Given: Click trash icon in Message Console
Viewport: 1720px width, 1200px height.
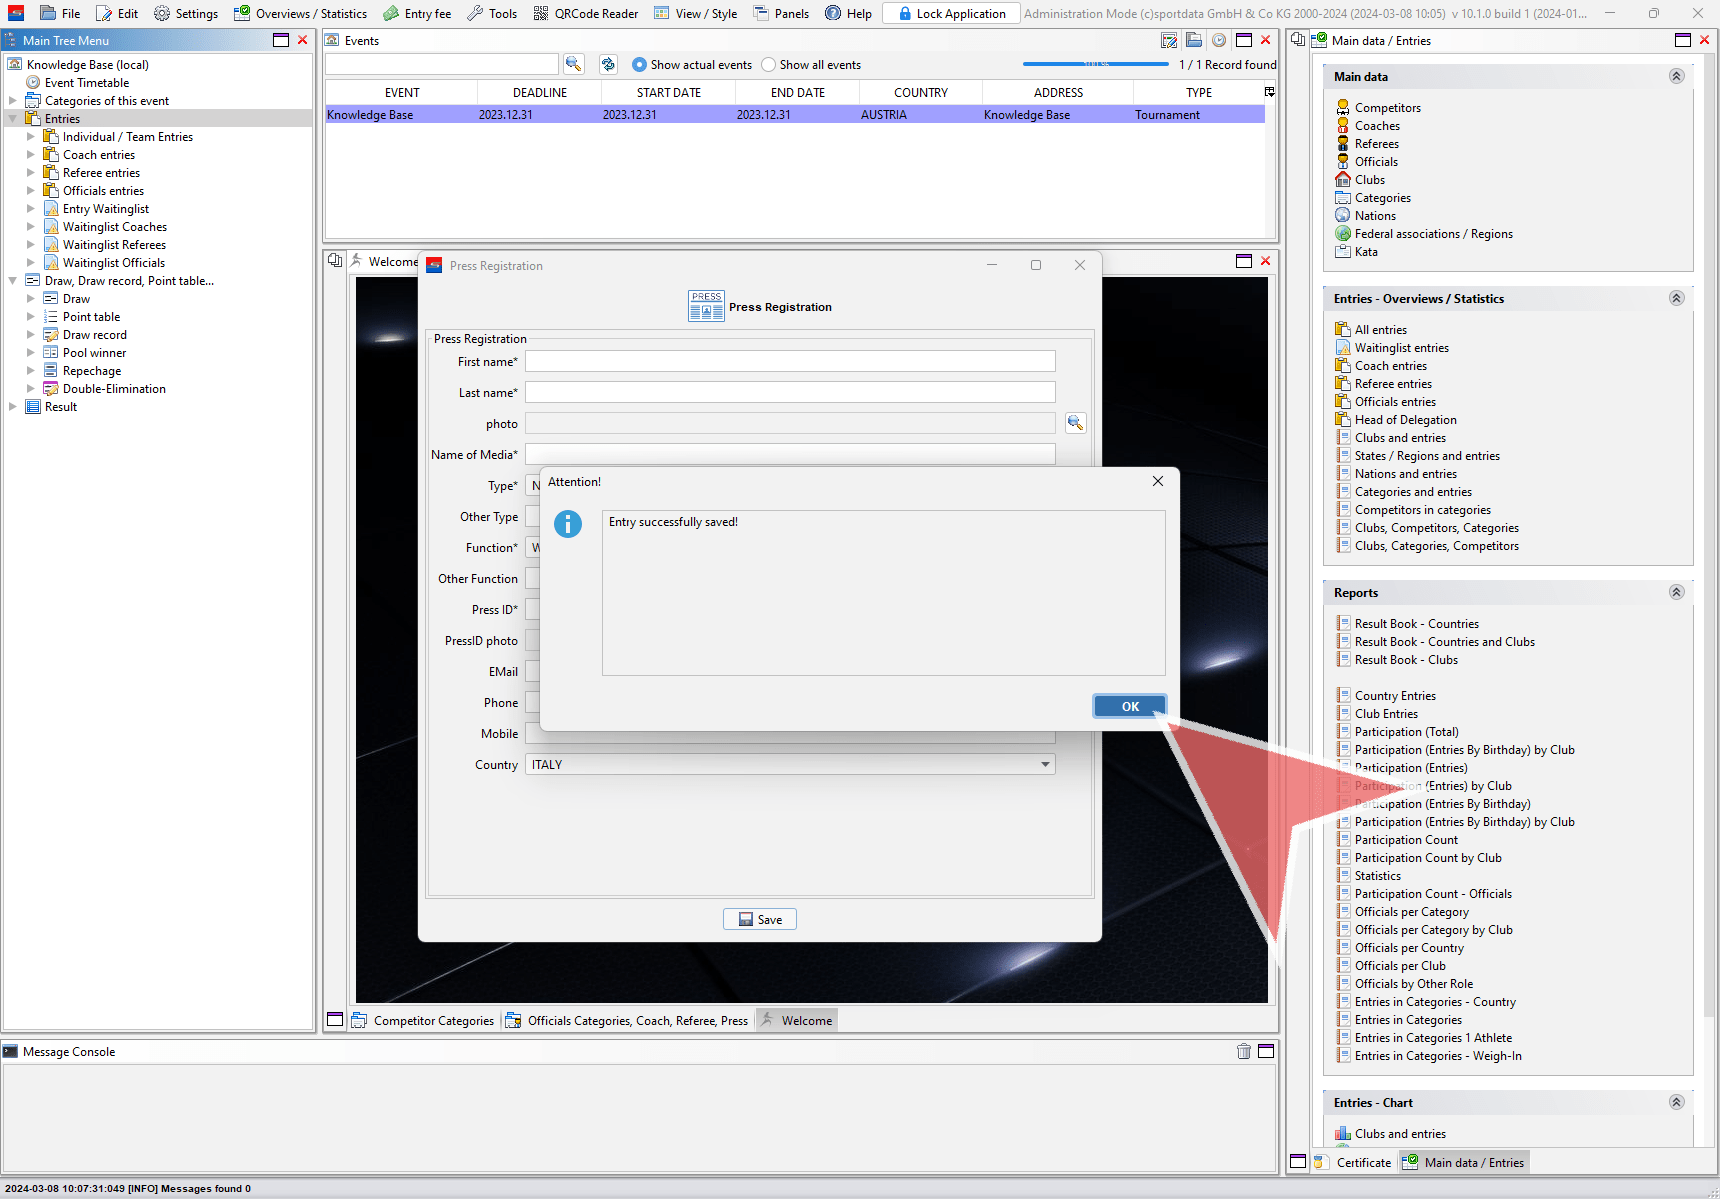Looking at the screenshot, I should click(x=1243, y=1051).
